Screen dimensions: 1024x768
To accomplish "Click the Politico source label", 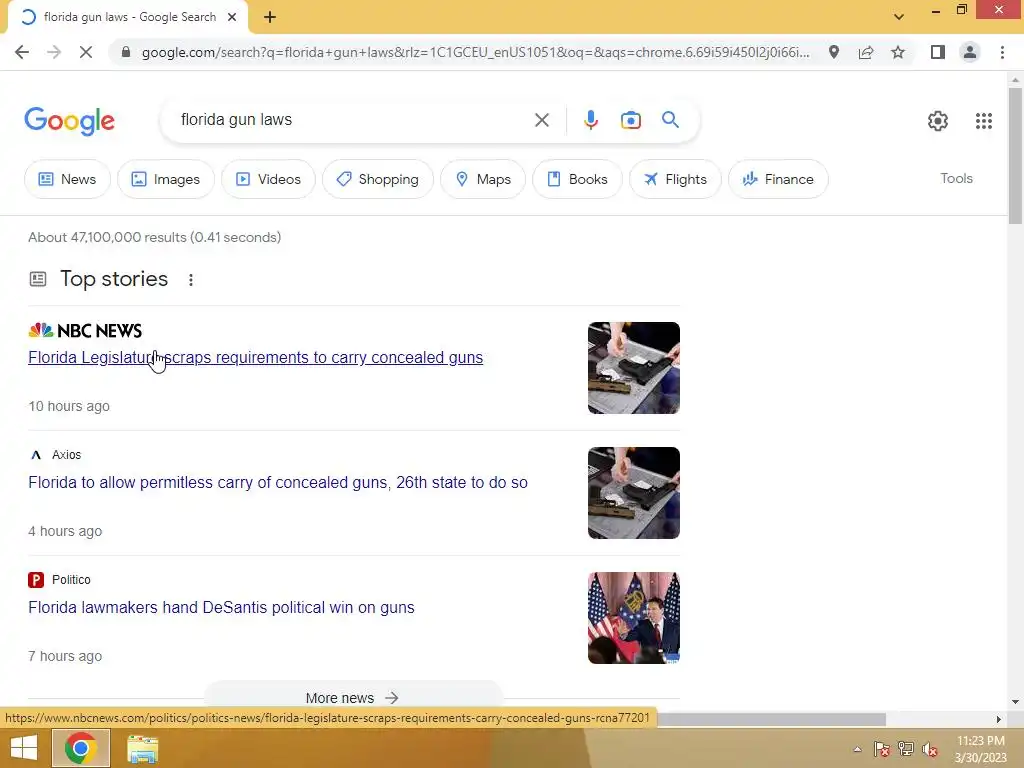I will (71, 580).
